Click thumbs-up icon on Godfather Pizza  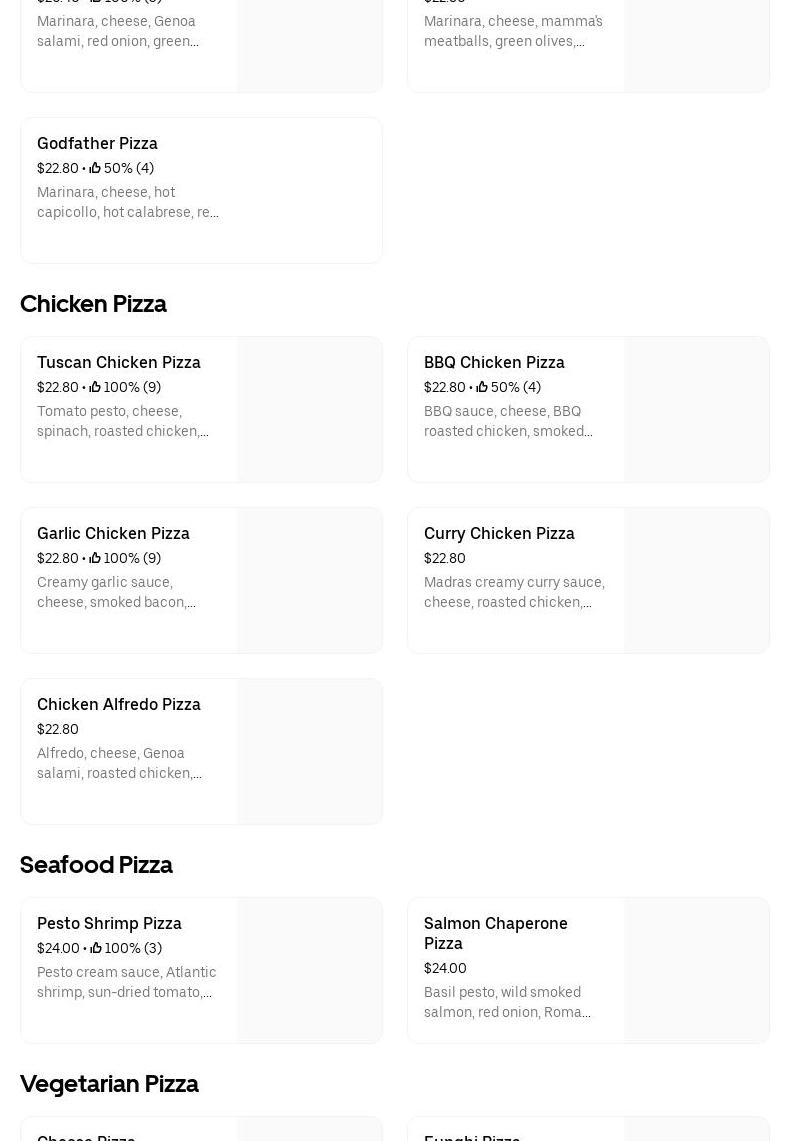[95, 169]
